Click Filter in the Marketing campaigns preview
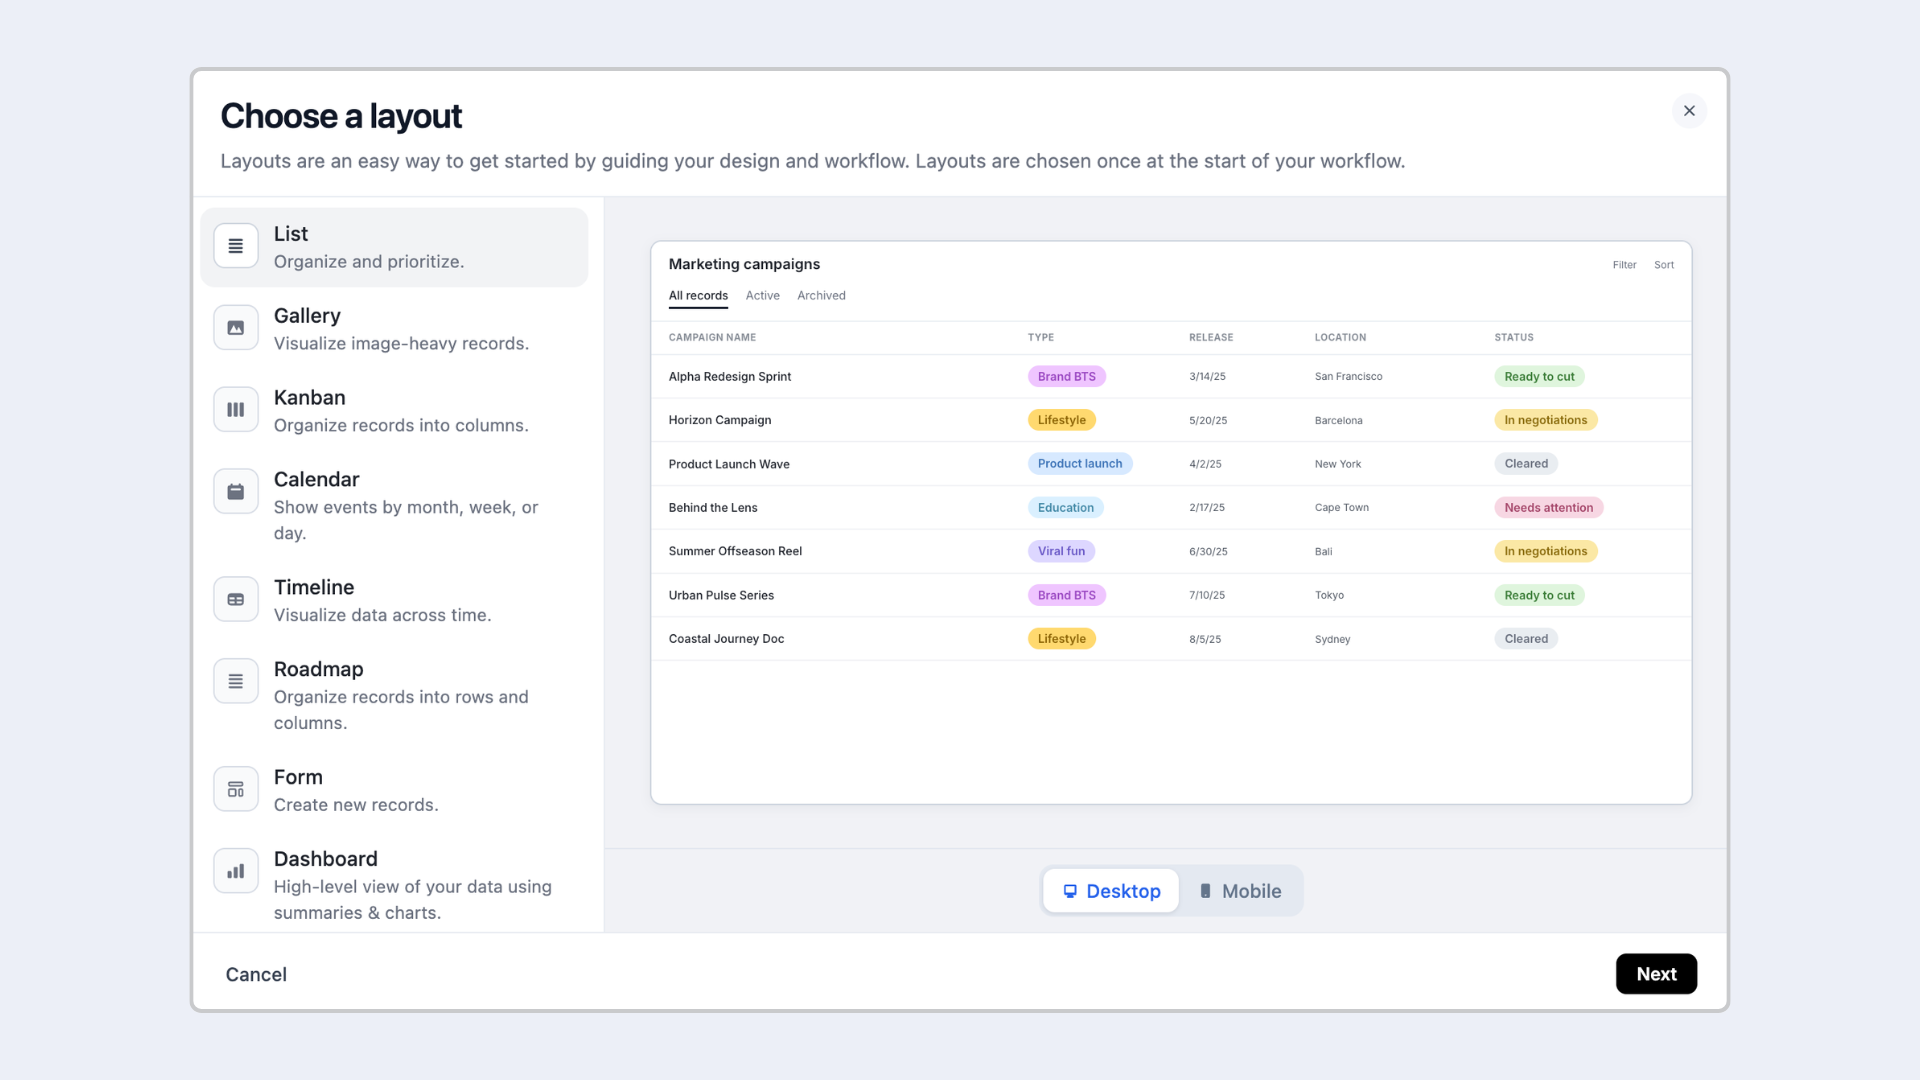The height and width of the screenshot is (1080, 1920). (1624, 265)
